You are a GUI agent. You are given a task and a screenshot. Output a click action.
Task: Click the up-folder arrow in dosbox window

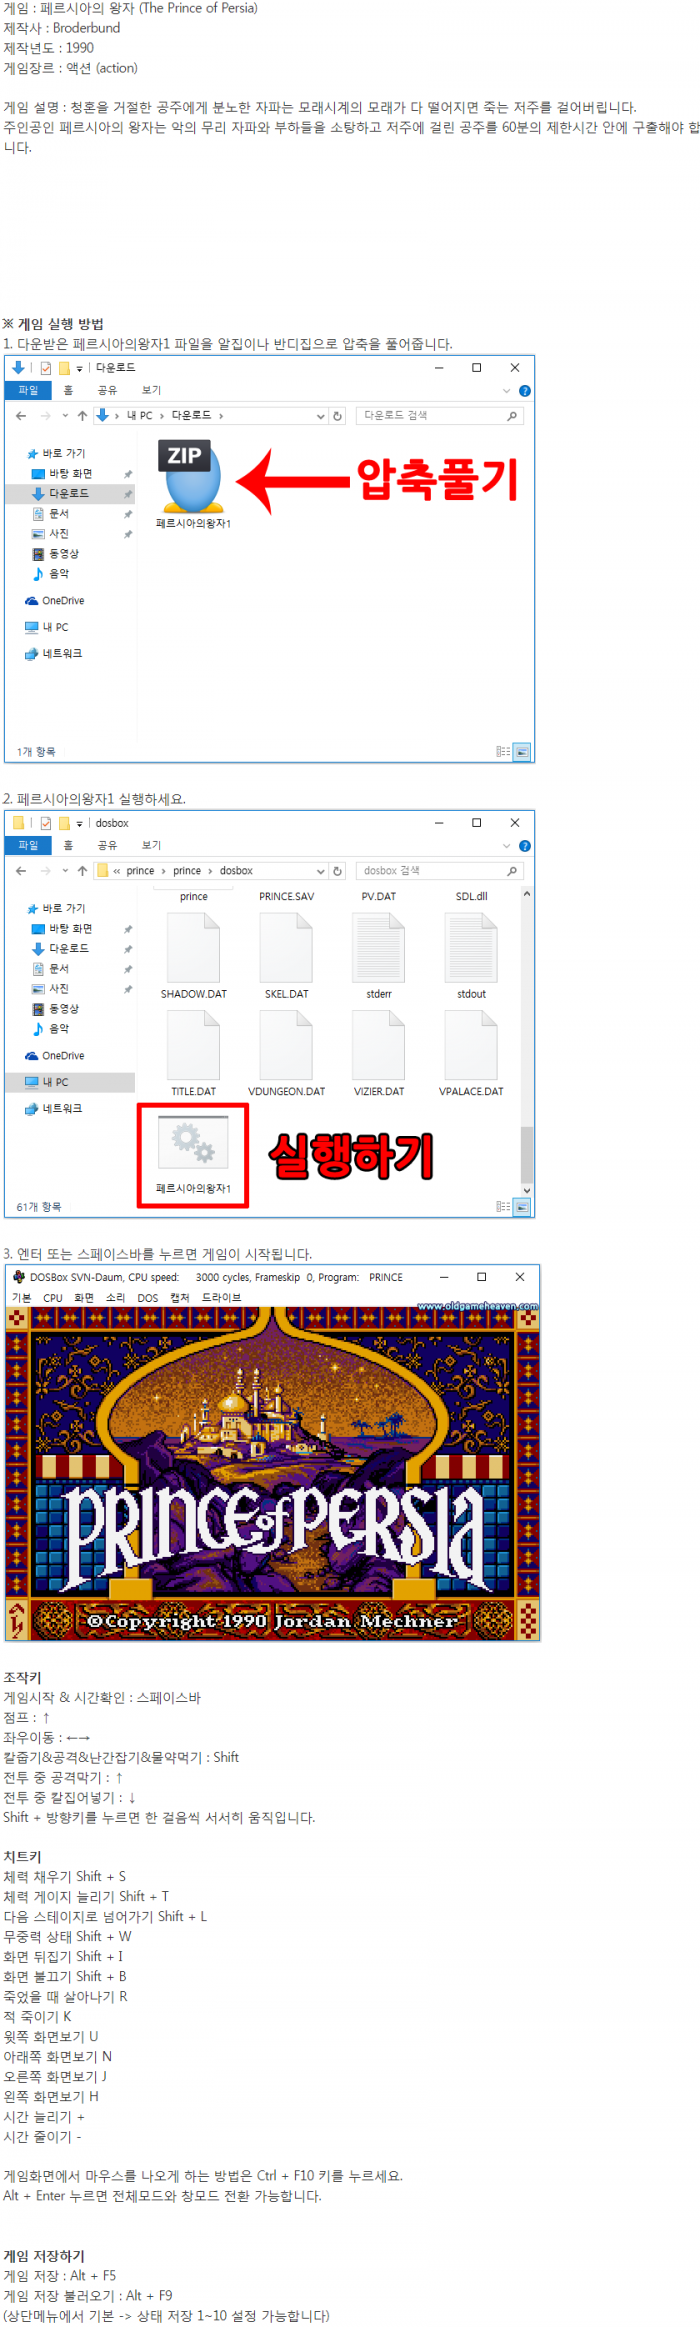[82, 871]
